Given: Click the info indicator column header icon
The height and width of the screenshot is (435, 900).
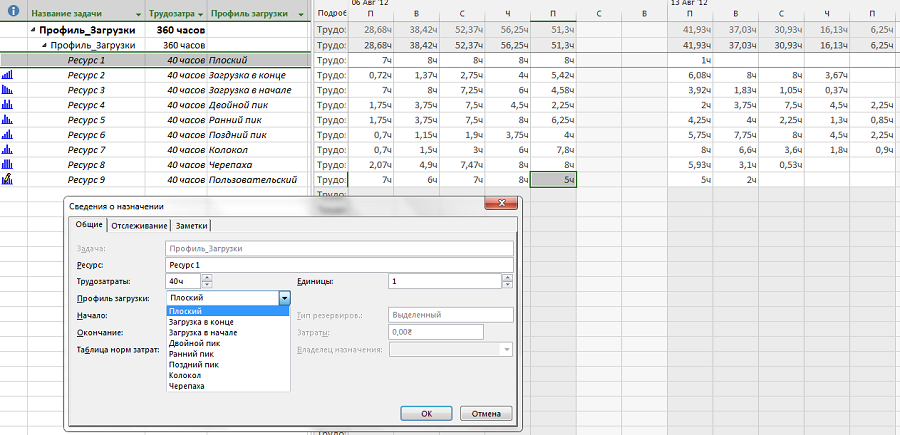Looking at the screenshot, I should 14,12.
